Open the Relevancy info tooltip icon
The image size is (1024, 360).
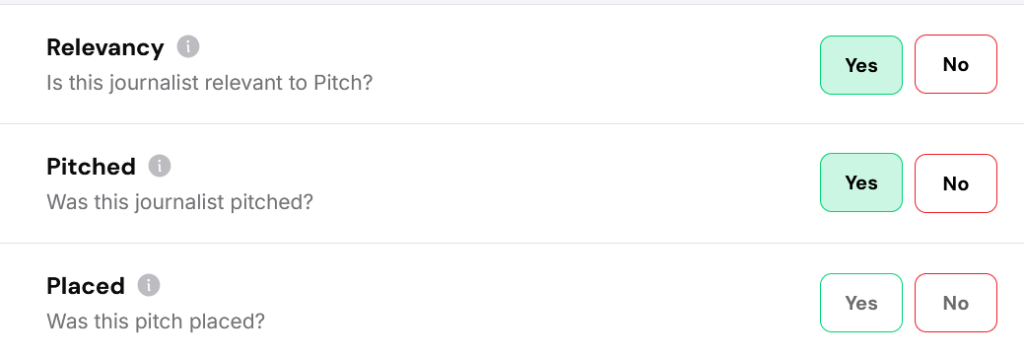click(188, 47)
